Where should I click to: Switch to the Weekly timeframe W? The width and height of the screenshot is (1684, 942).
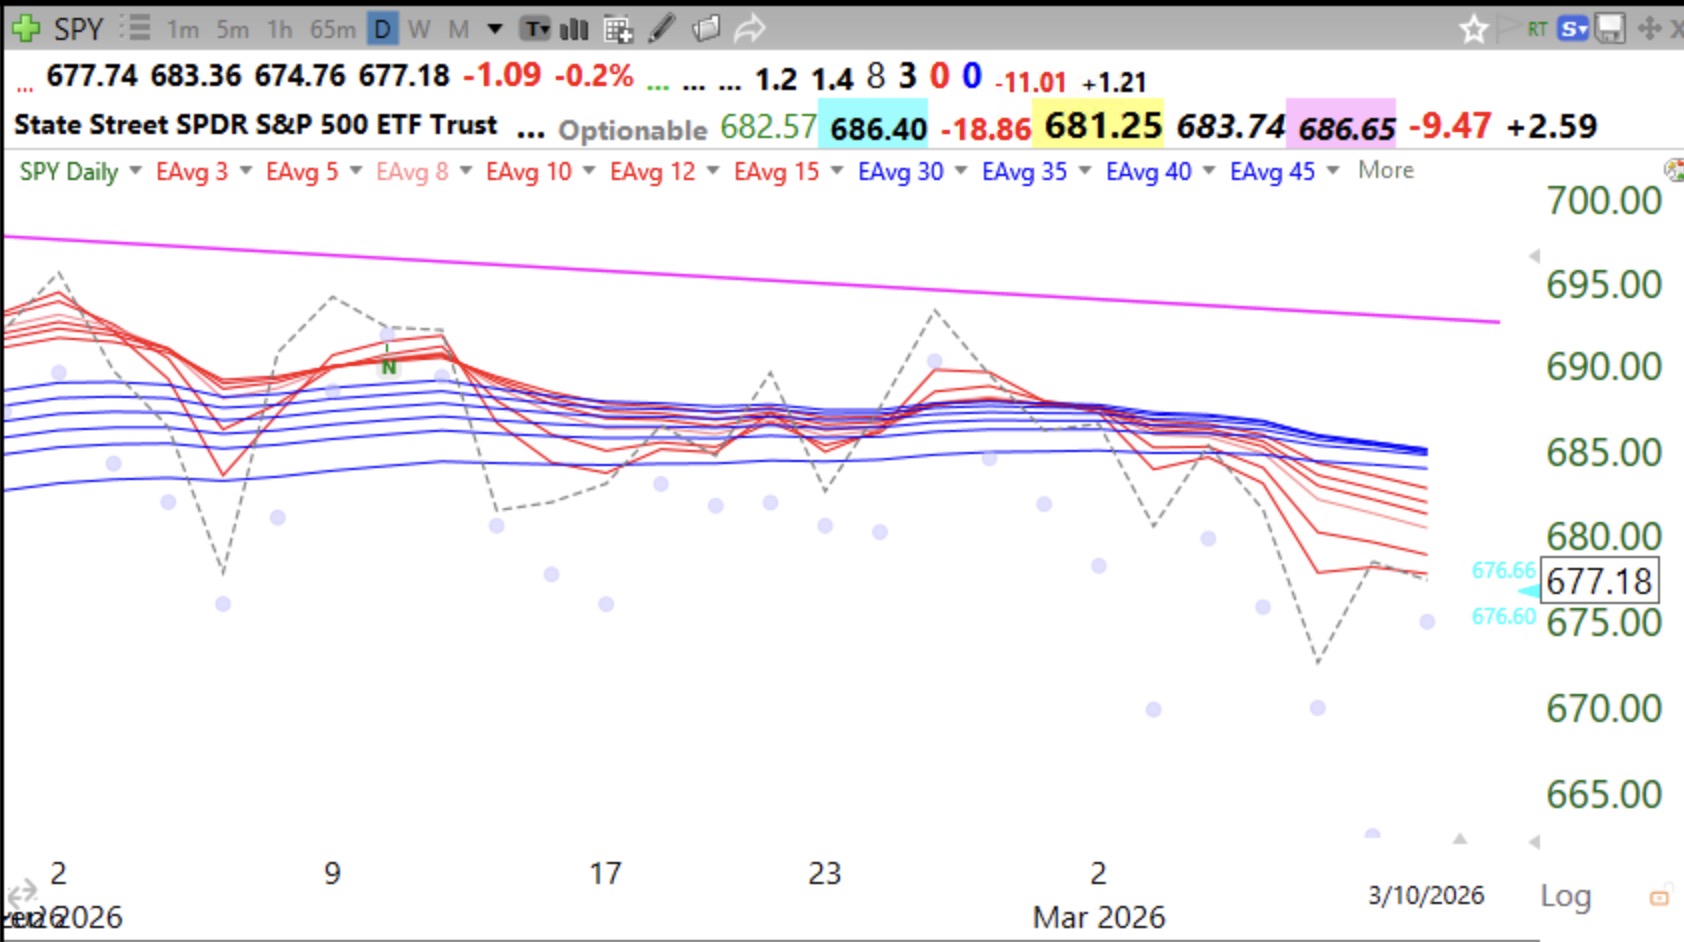[419, 29]
